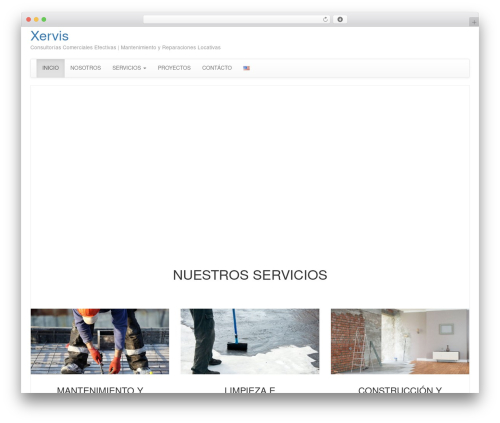Open the INICIO menu item
The height and width of the screenshot is (423, 500).
51,68
